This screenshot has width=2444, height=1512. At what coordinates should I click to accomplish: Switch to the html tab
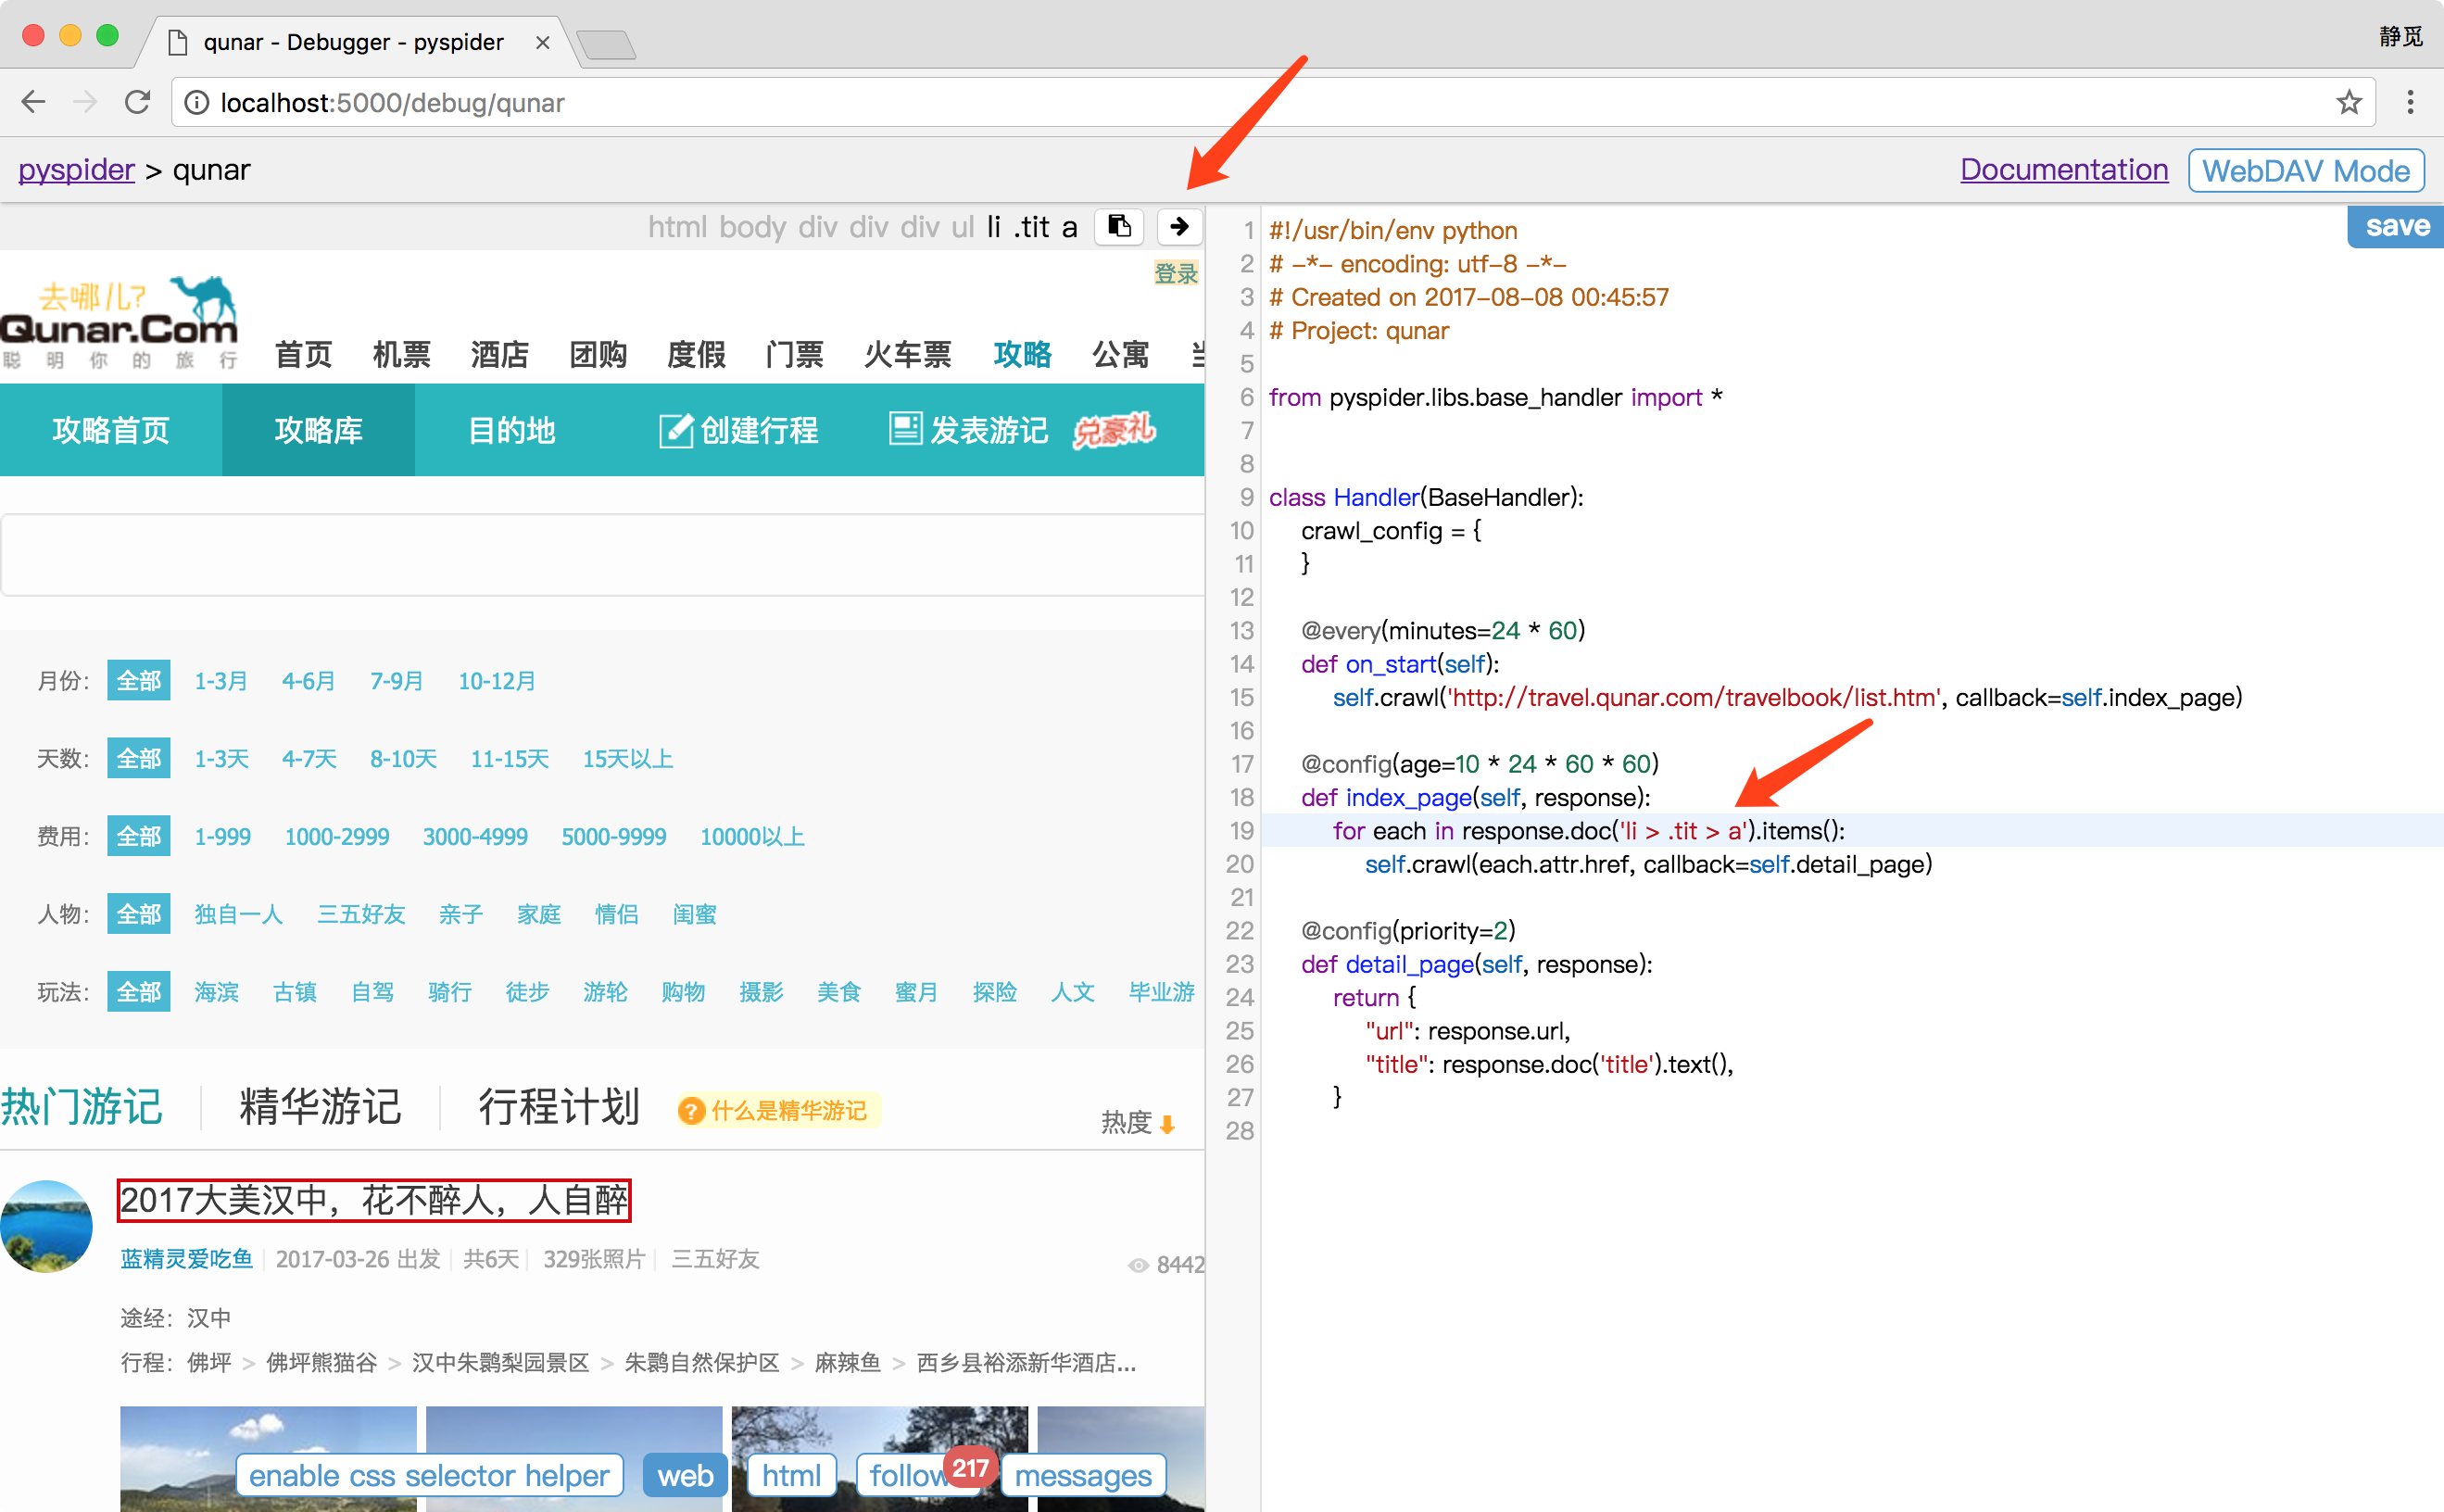point(791,1475)
